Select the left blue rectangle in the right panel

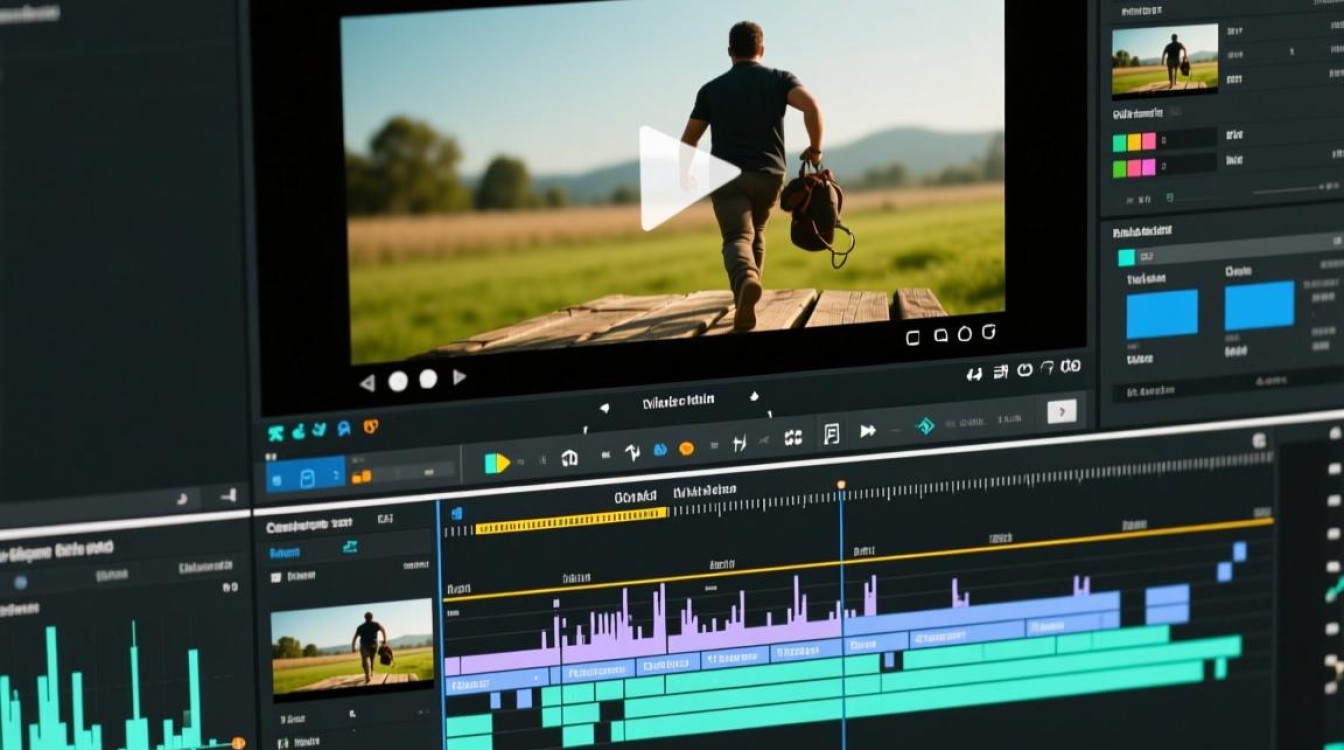pos(1162,314)
